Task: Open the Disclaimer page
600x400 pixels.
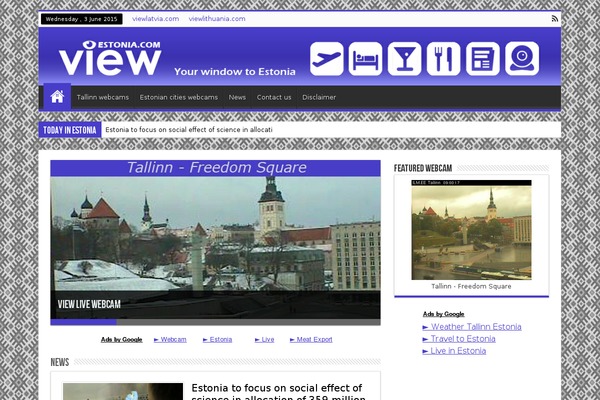Action: 319,97
